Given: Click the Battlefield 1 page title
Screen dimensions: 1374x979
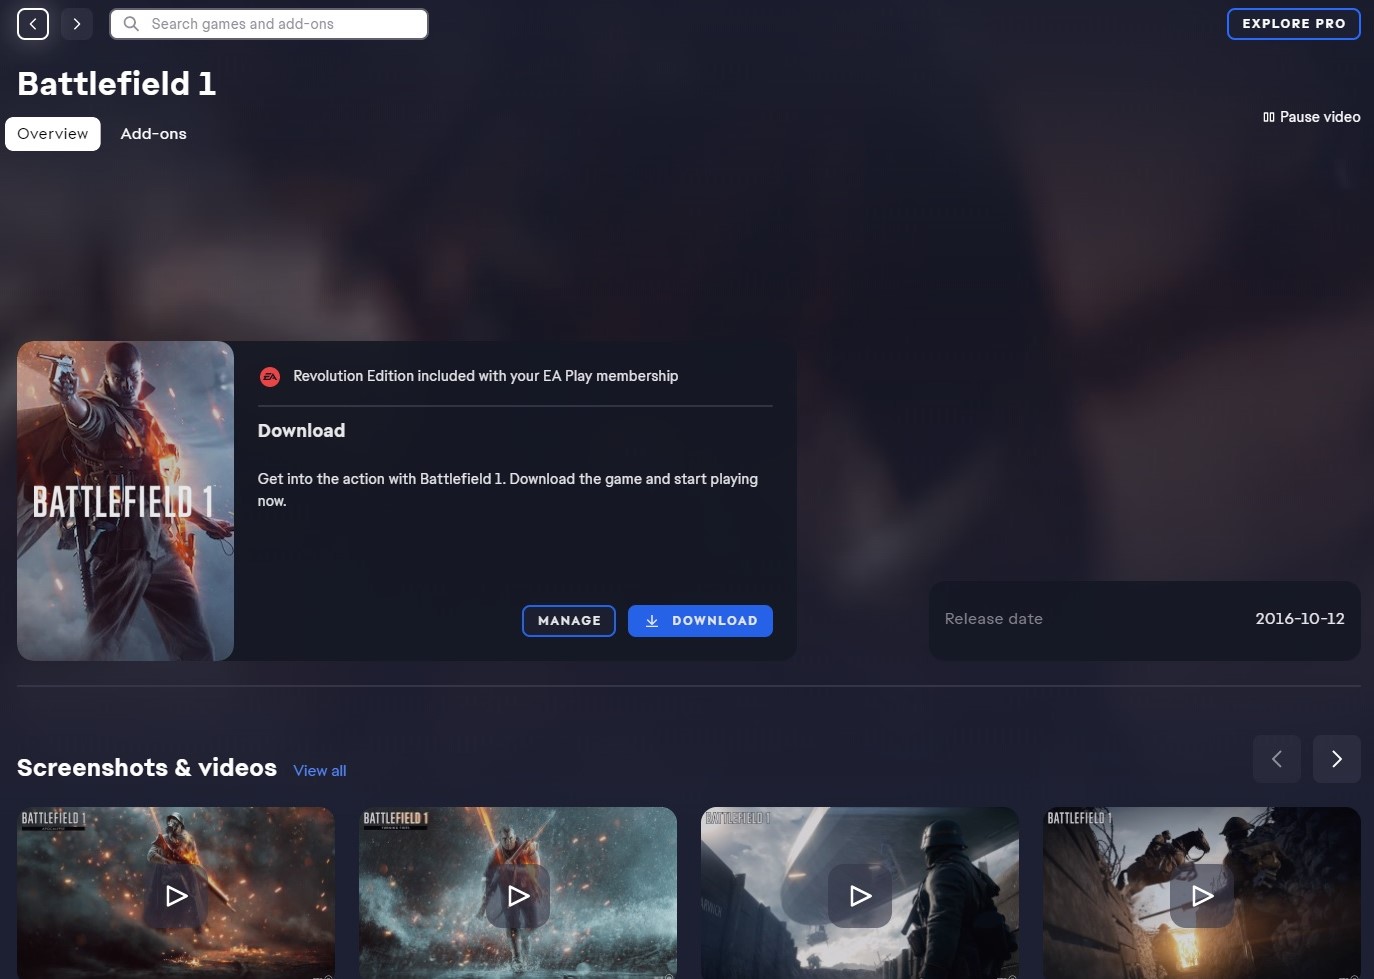Looking at the screenshot, I should coord(117,84).
